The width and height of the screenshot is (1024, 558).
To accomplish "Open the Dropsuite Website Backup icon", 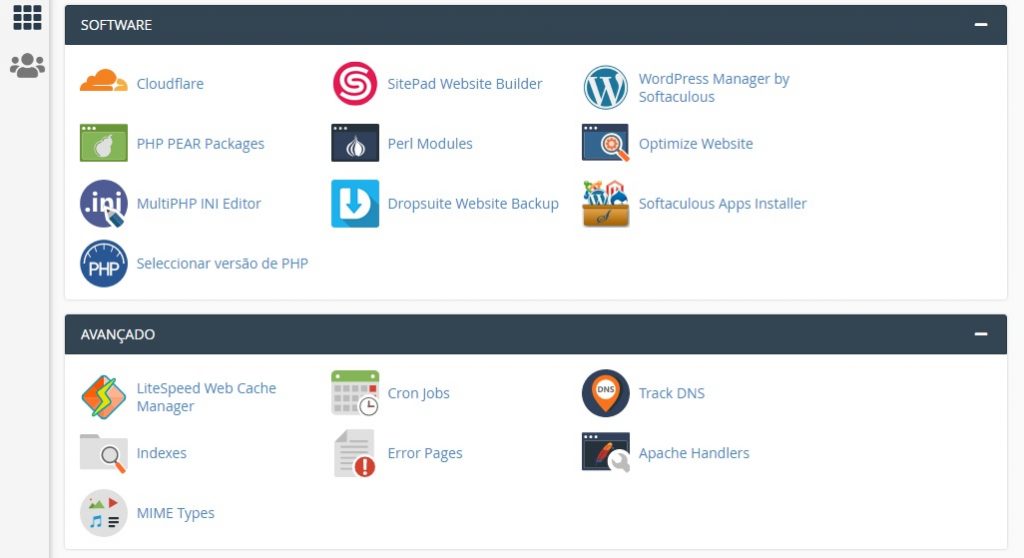I will (355, 203).
